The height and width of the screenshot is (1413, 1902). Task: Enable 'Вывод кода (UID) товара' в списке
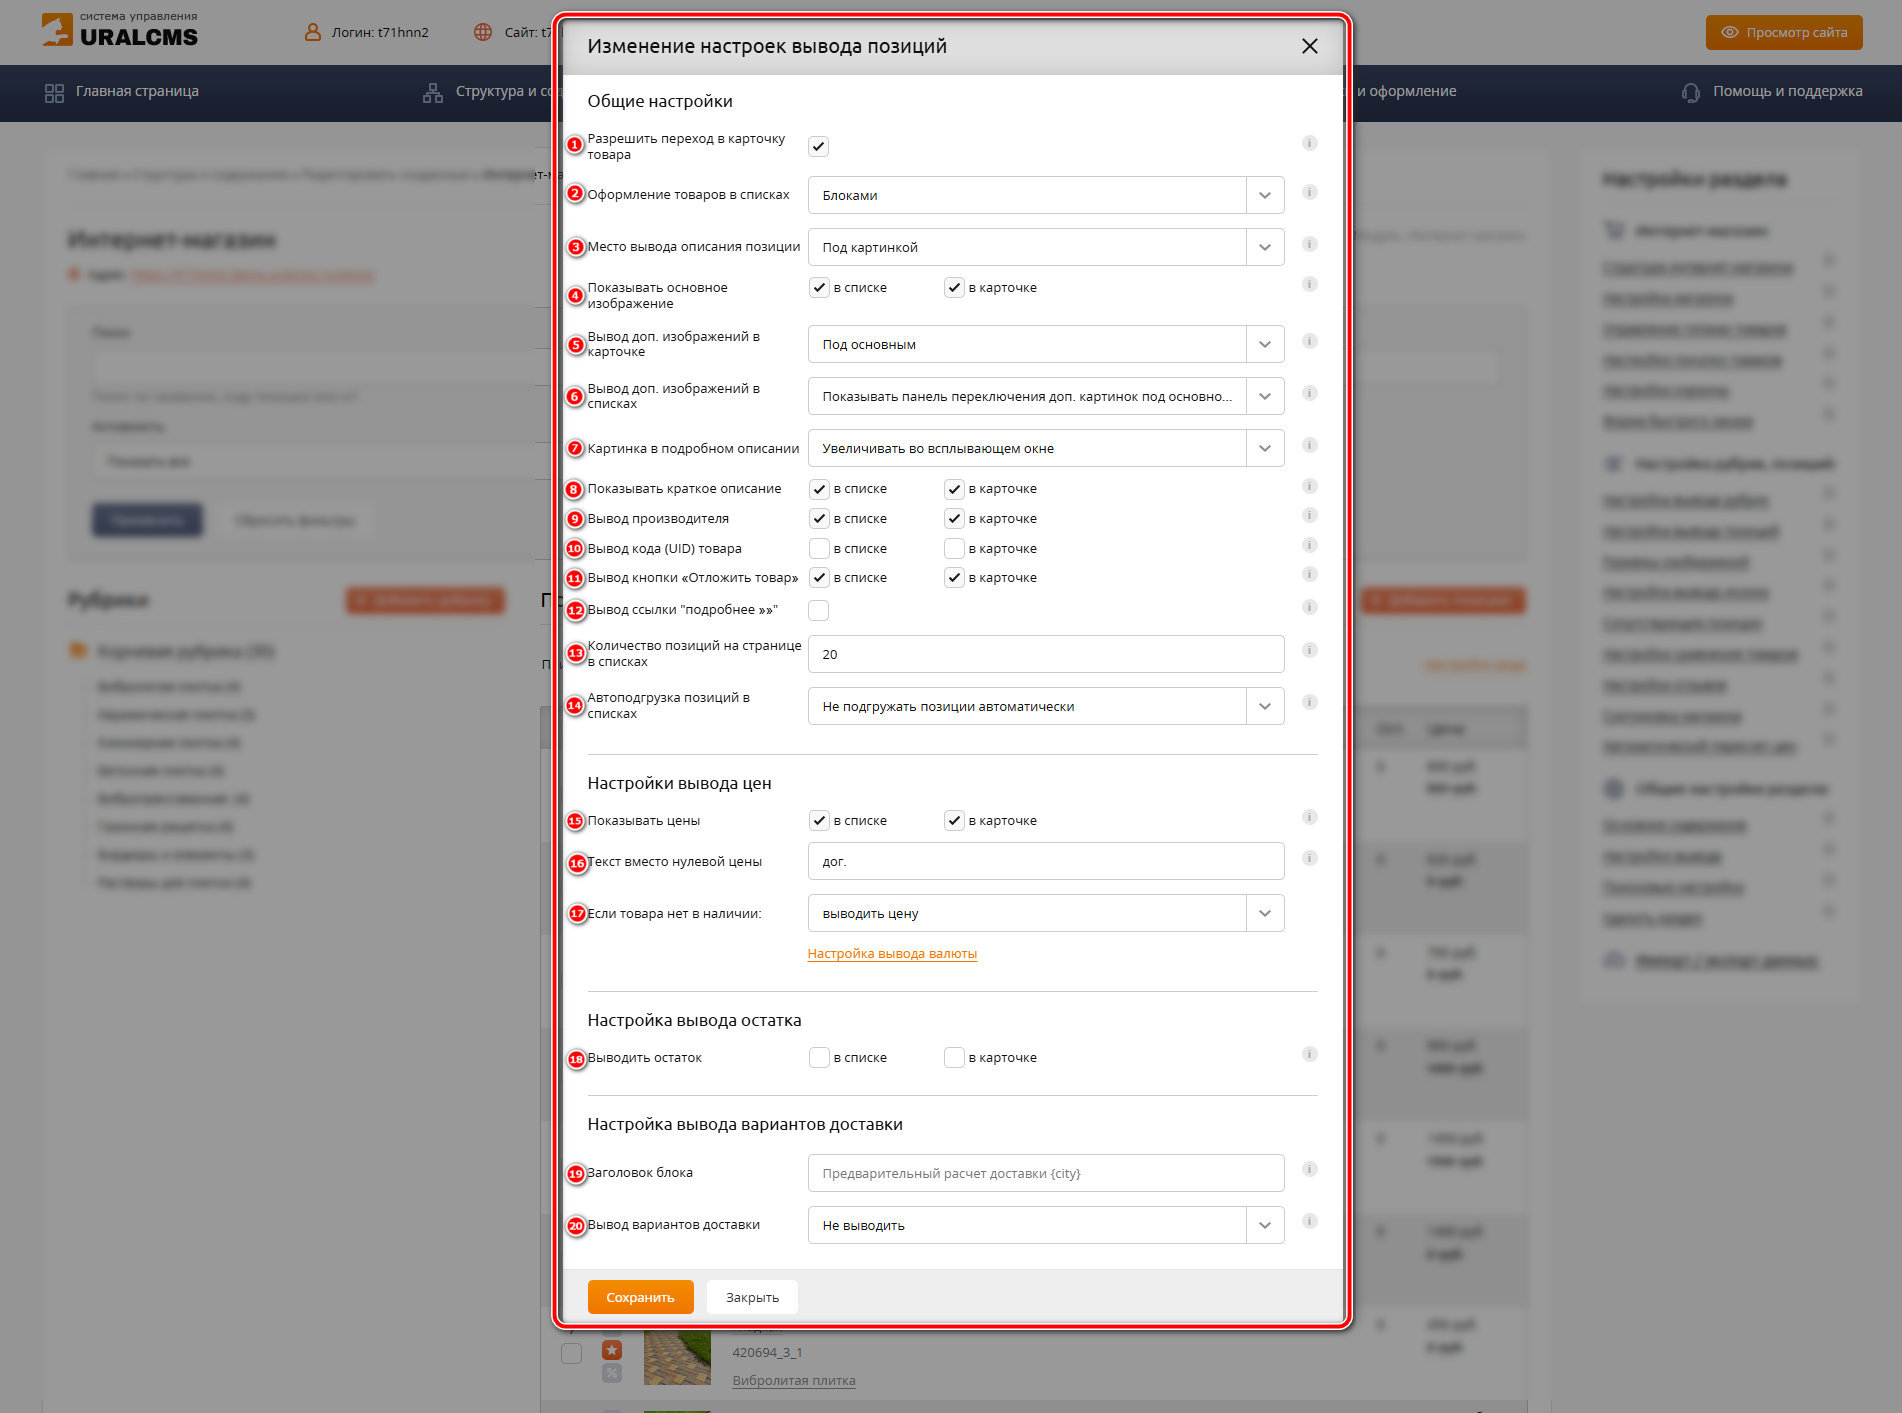(818, 548)
